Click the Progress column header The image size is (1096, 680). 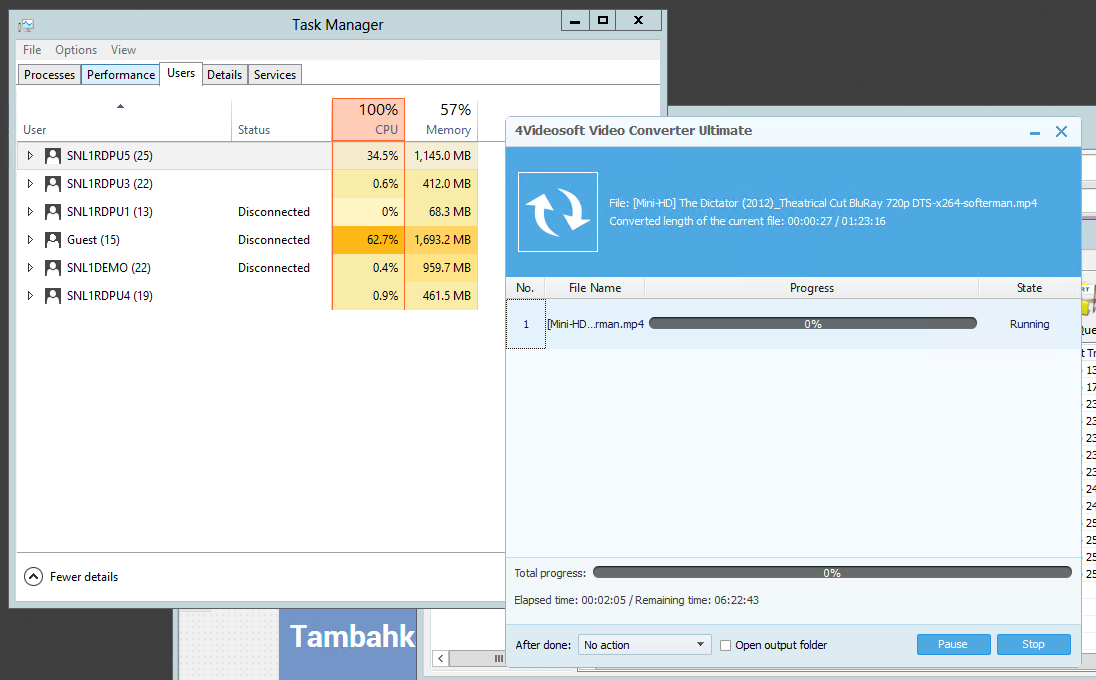tap(812, 288)
